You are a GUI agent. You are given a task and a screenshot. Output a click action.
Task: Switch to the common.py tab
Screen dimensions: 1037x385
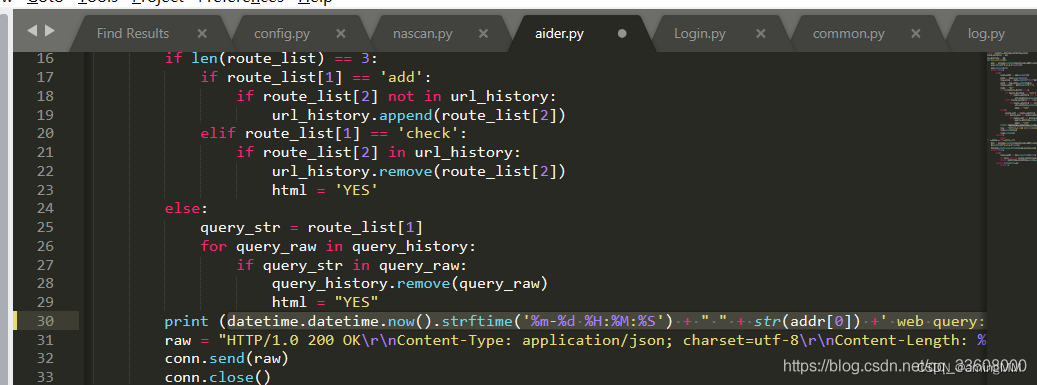[849, 34]
